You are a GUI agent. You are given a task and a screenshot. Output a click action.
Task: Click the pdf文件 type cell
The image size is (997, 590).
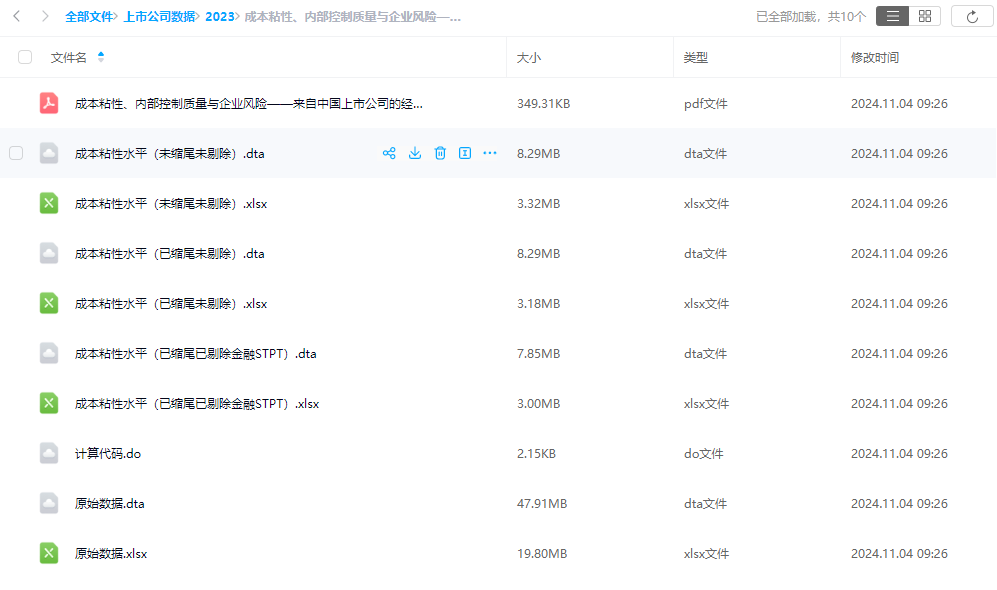click(706, 104)
